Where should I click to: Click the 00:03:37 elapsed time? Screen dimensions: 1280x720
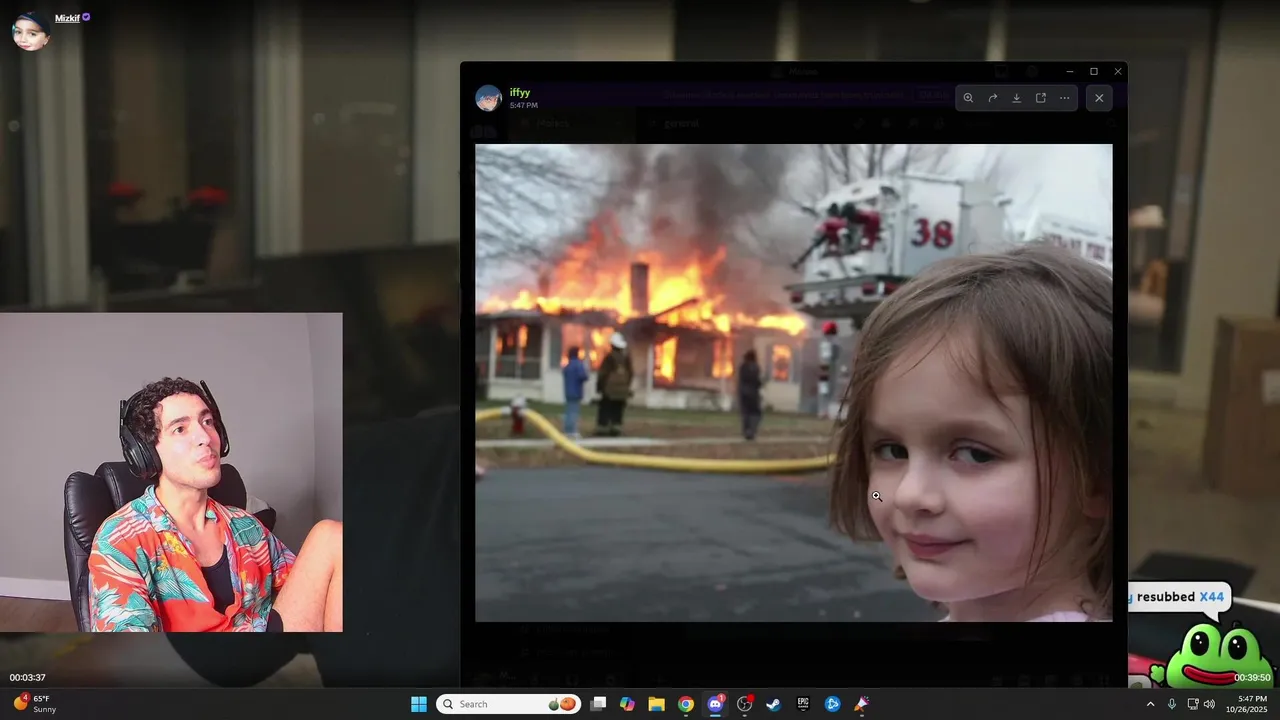click(28, 677)
